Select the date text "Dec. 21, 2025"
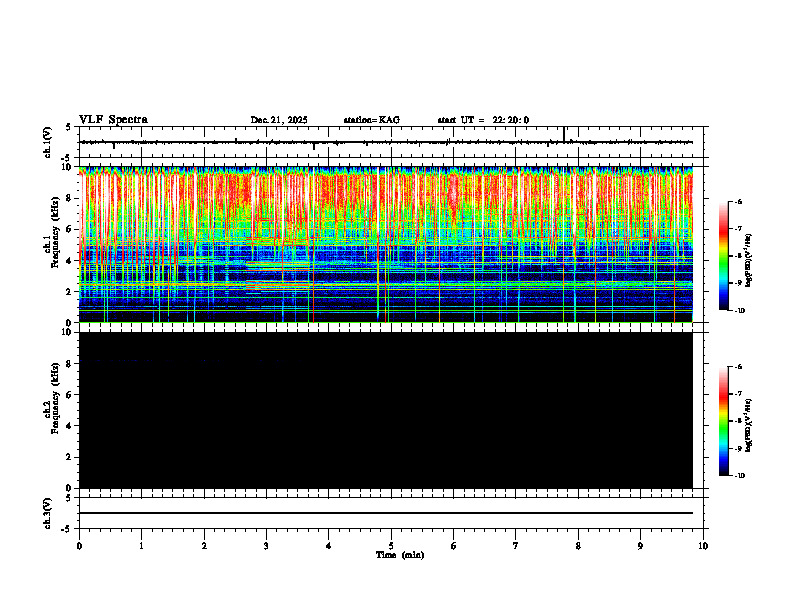 (279, 120)
